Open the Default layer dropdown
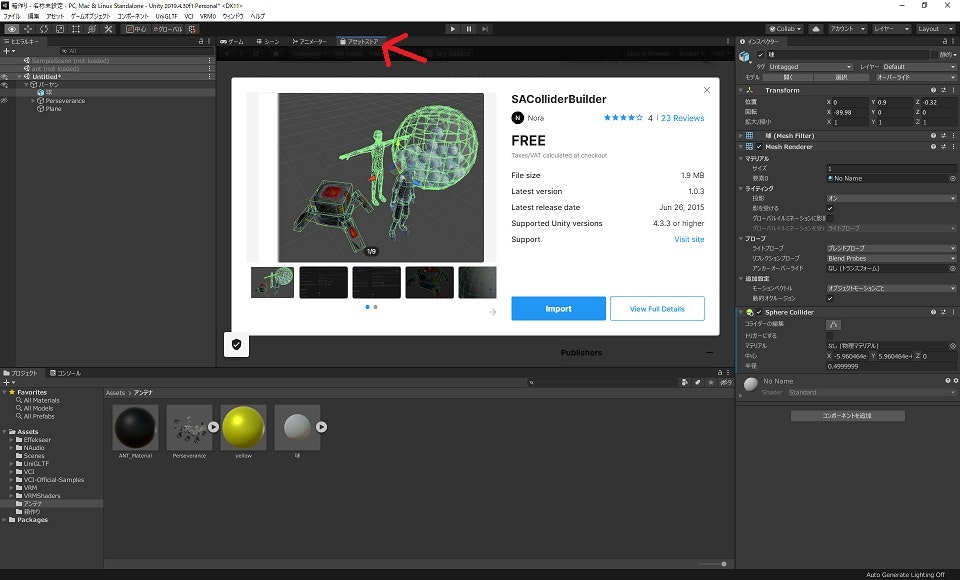The image size is (960, 580). click(x=918, y=67)
